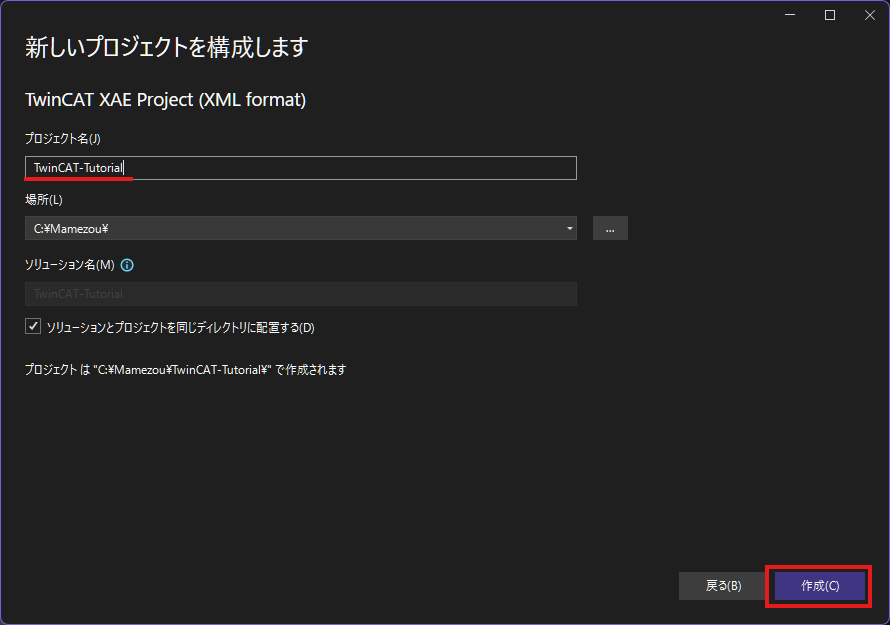The image size is (890, 625).
Task: Click the TwinCAT XAE Project (XML format) subtitle
Action: coord(165,100)
